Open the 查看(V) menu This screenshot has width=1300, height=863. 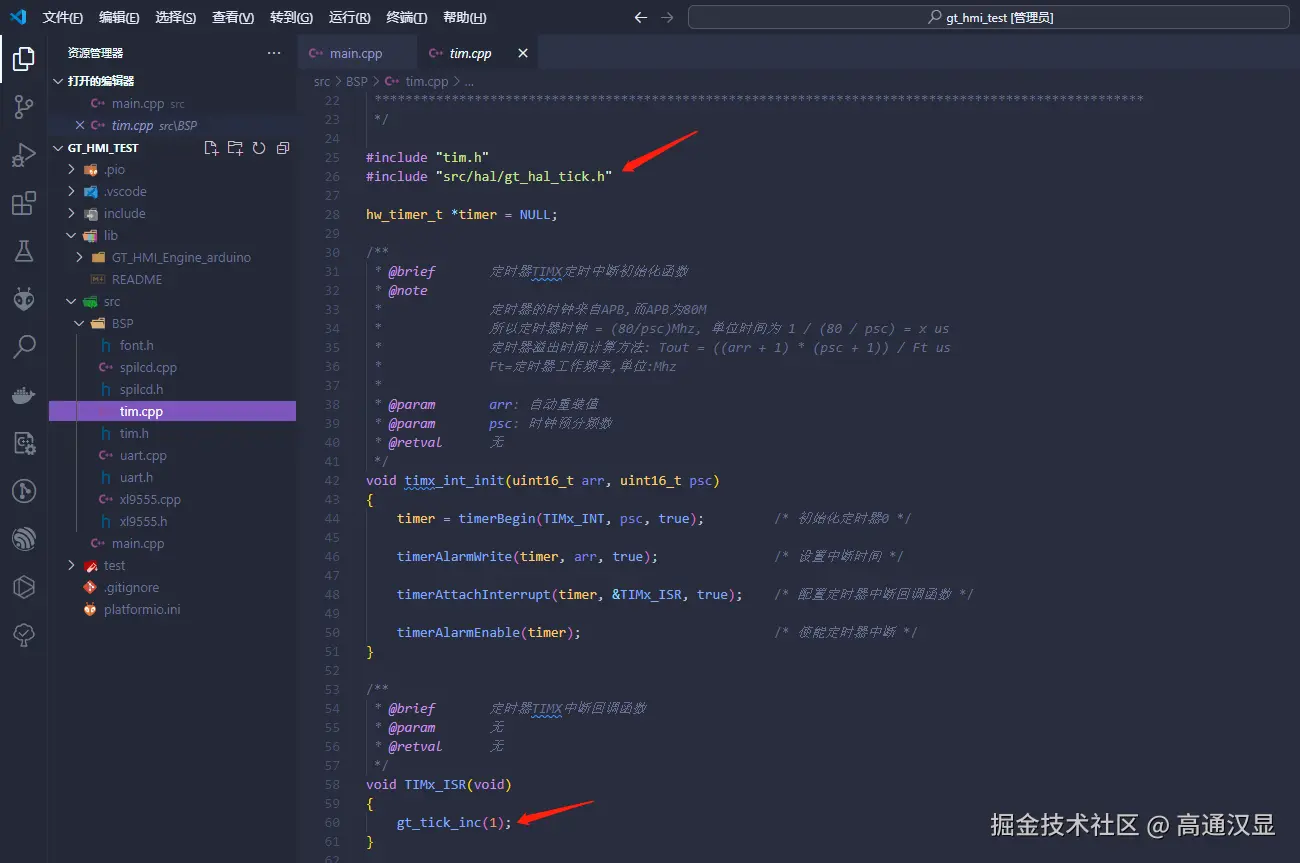point(233,18)
